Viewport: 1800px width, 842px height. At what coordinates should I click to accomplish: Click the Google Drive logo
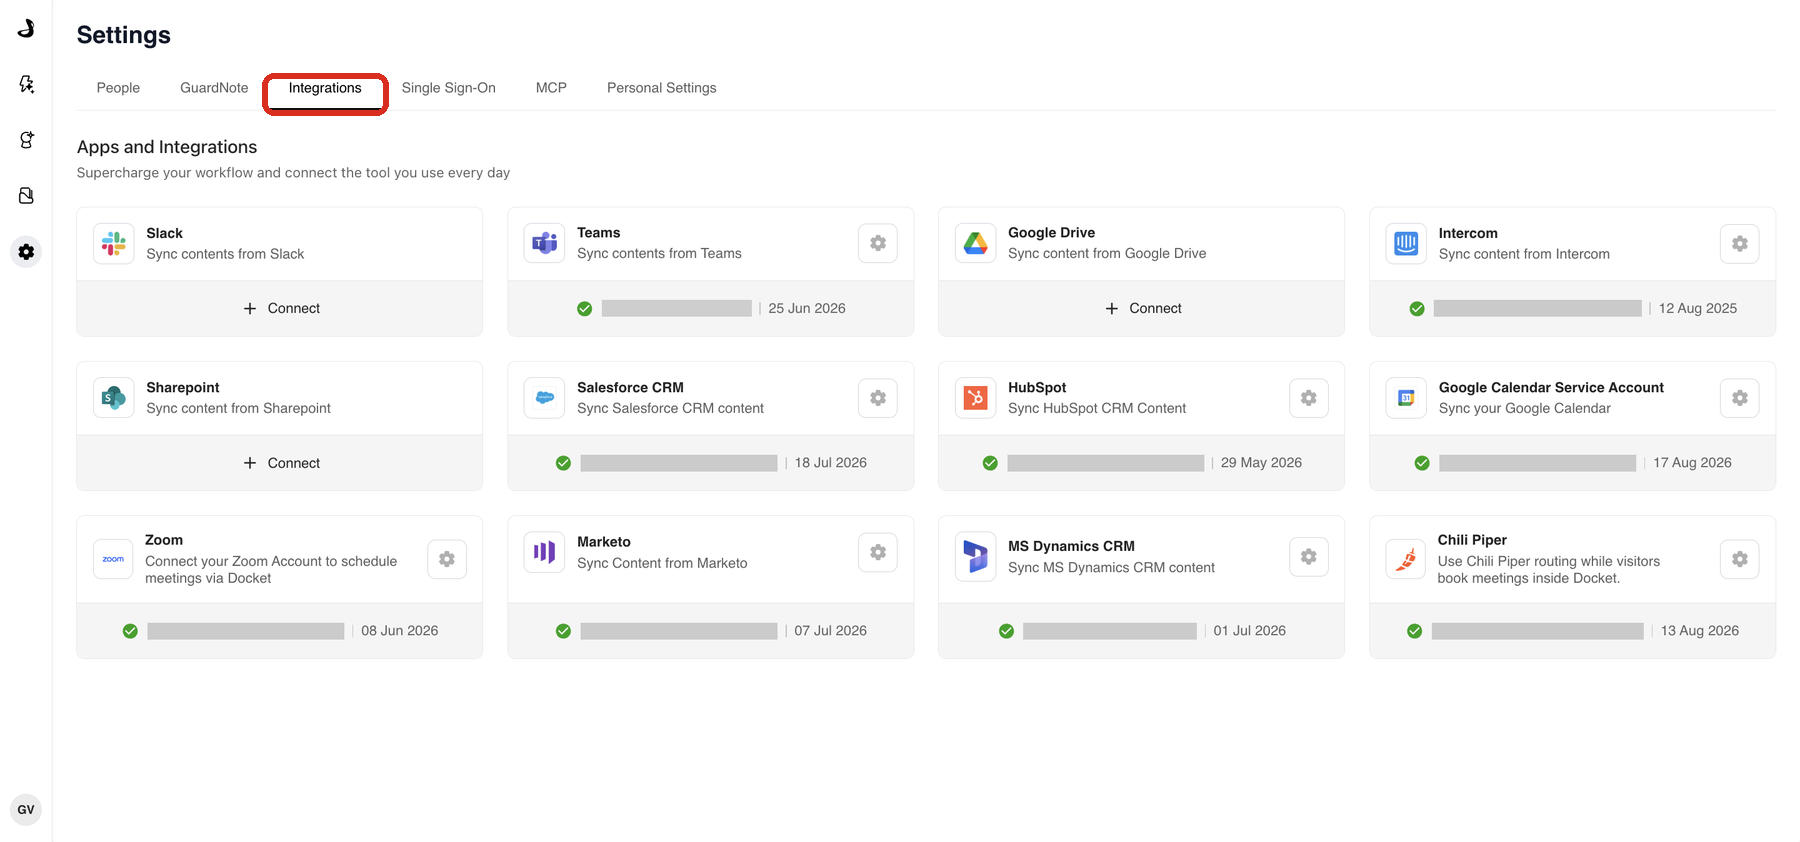click(x=976, y=243)
